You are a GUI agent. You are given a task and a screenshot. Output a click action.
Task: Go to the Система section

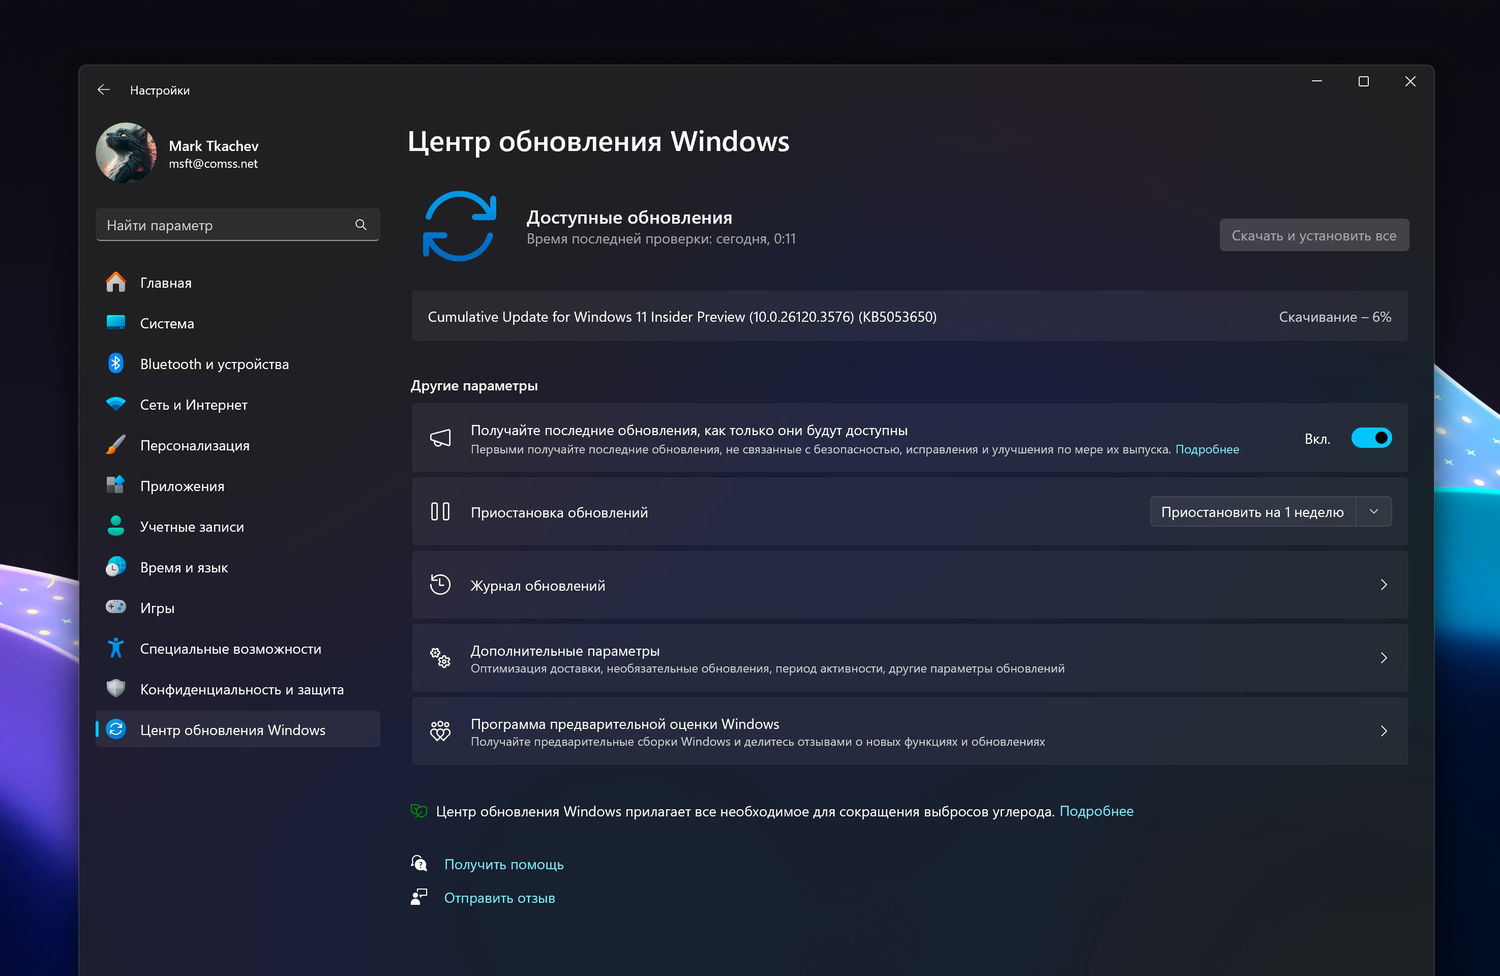(238, 323)
